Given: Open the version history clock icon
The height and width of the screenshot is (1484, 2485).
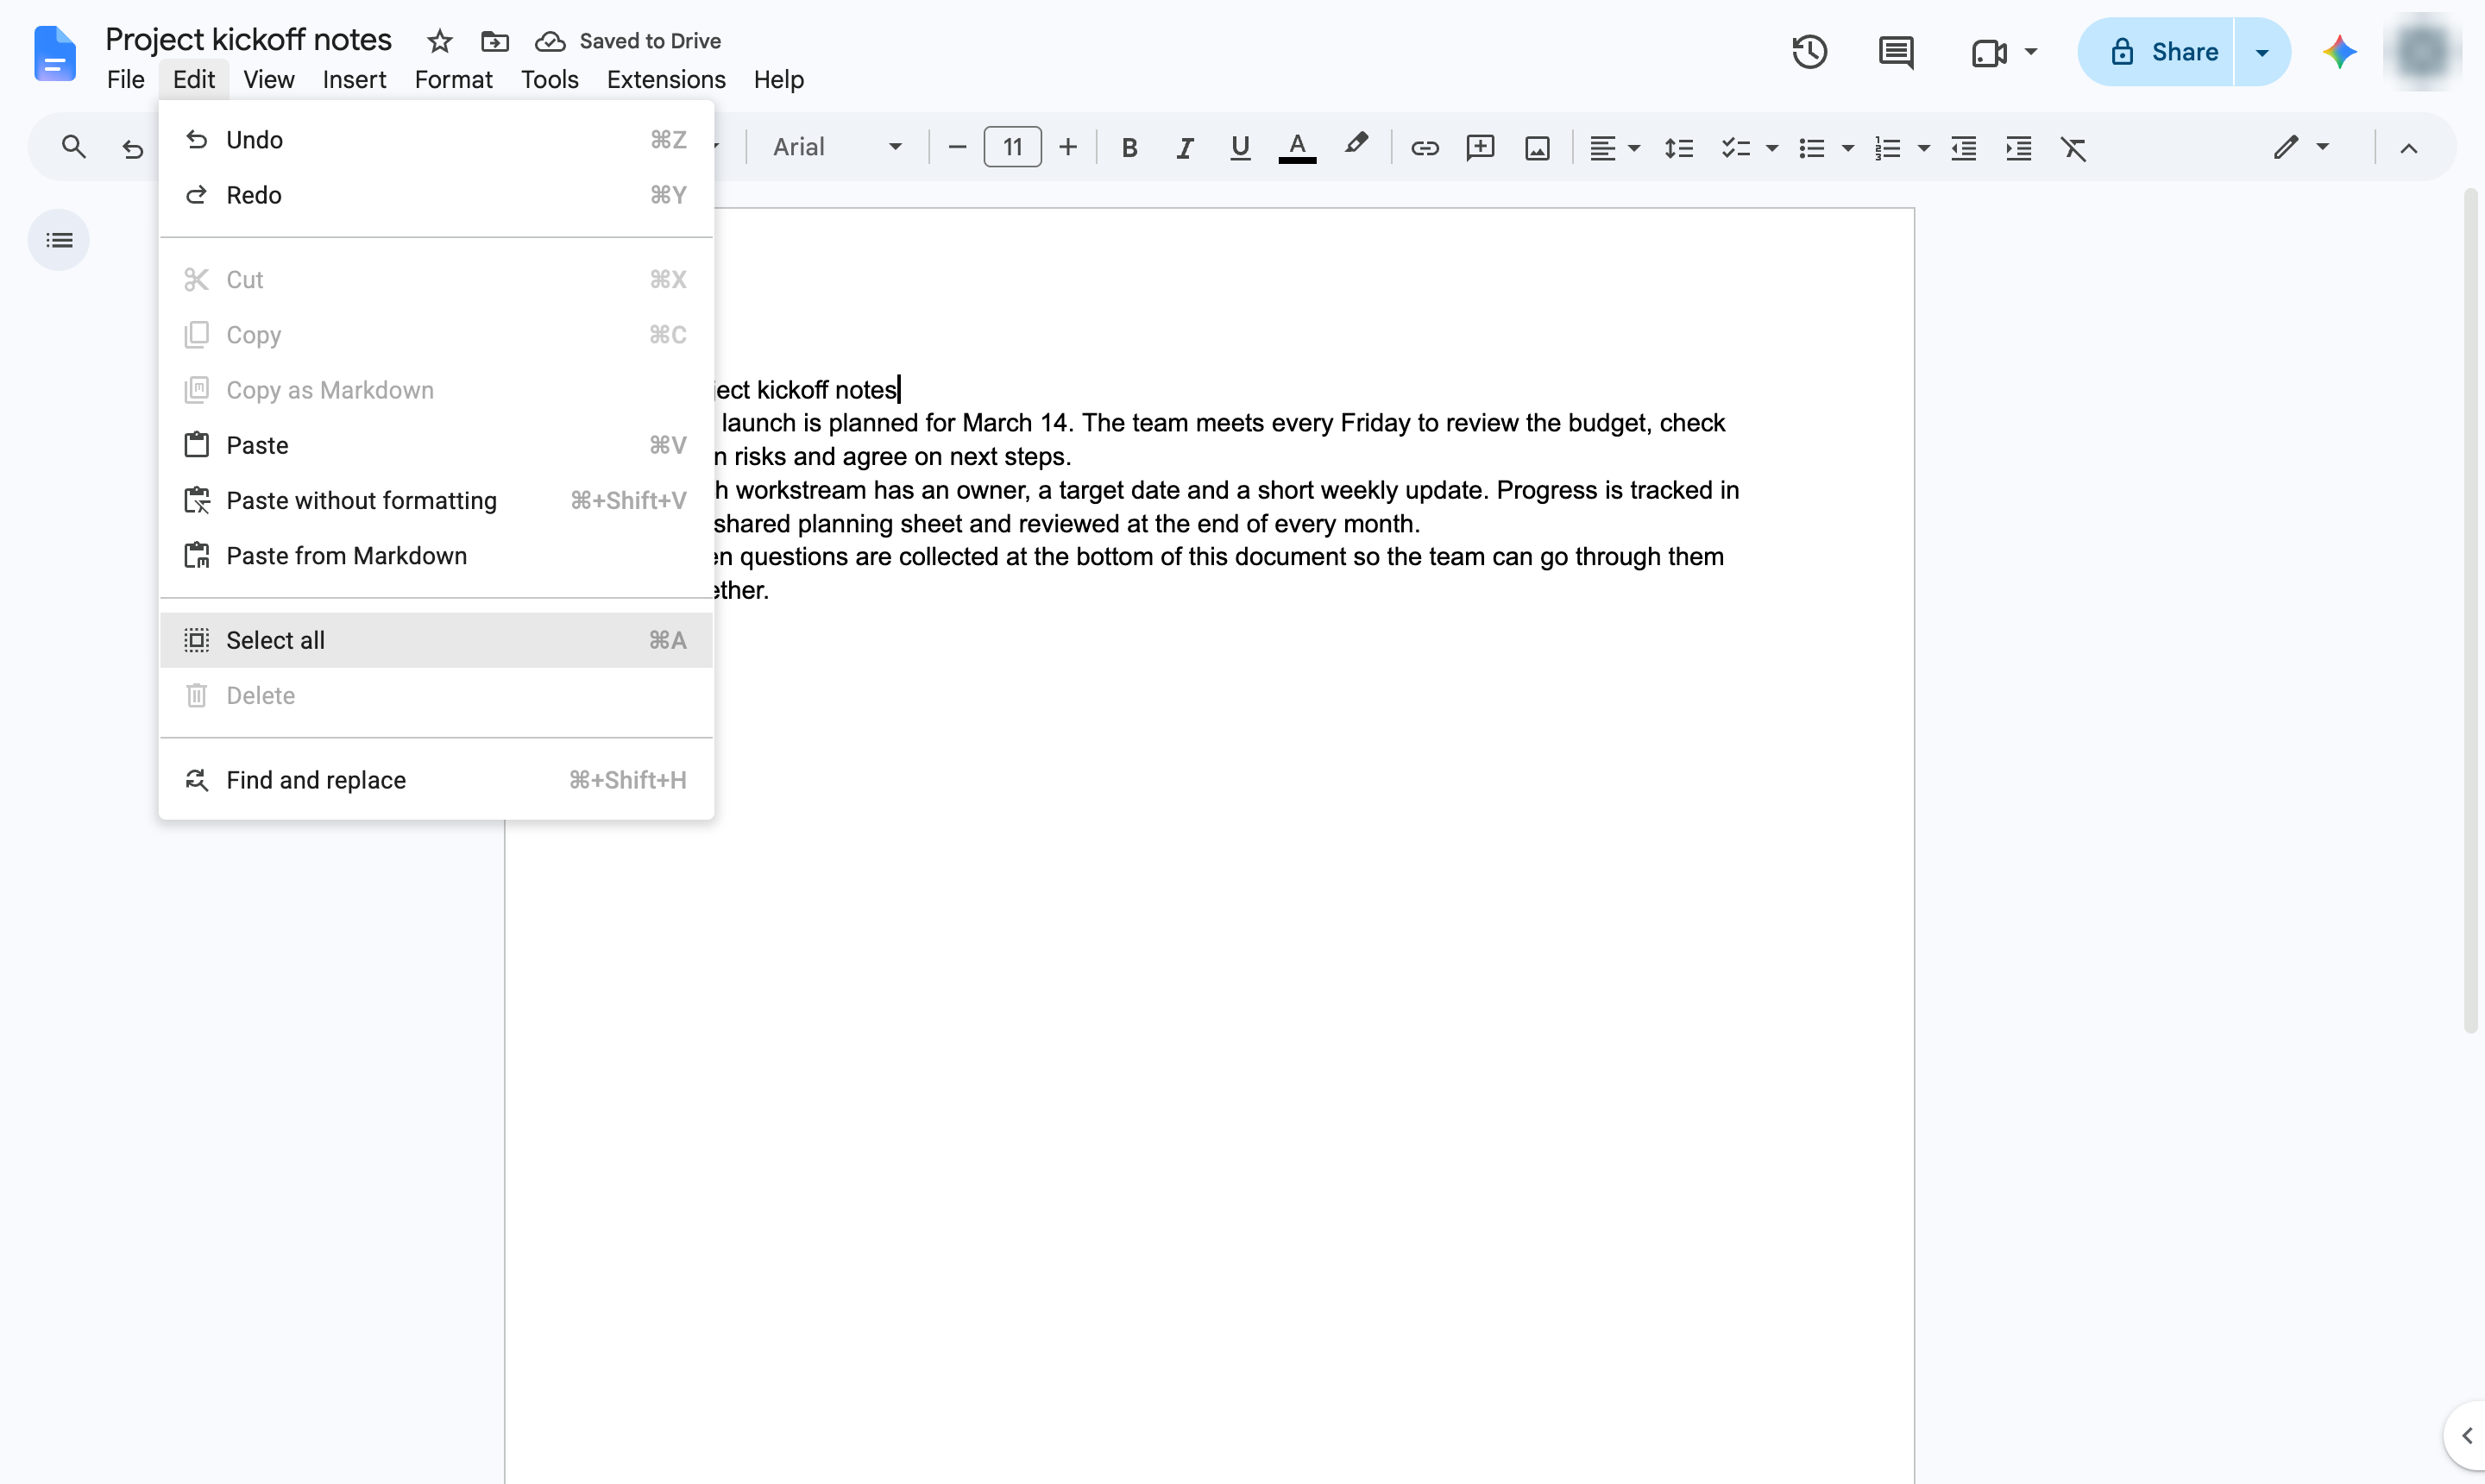Looking at the screenshot, I should [1809, 52].
